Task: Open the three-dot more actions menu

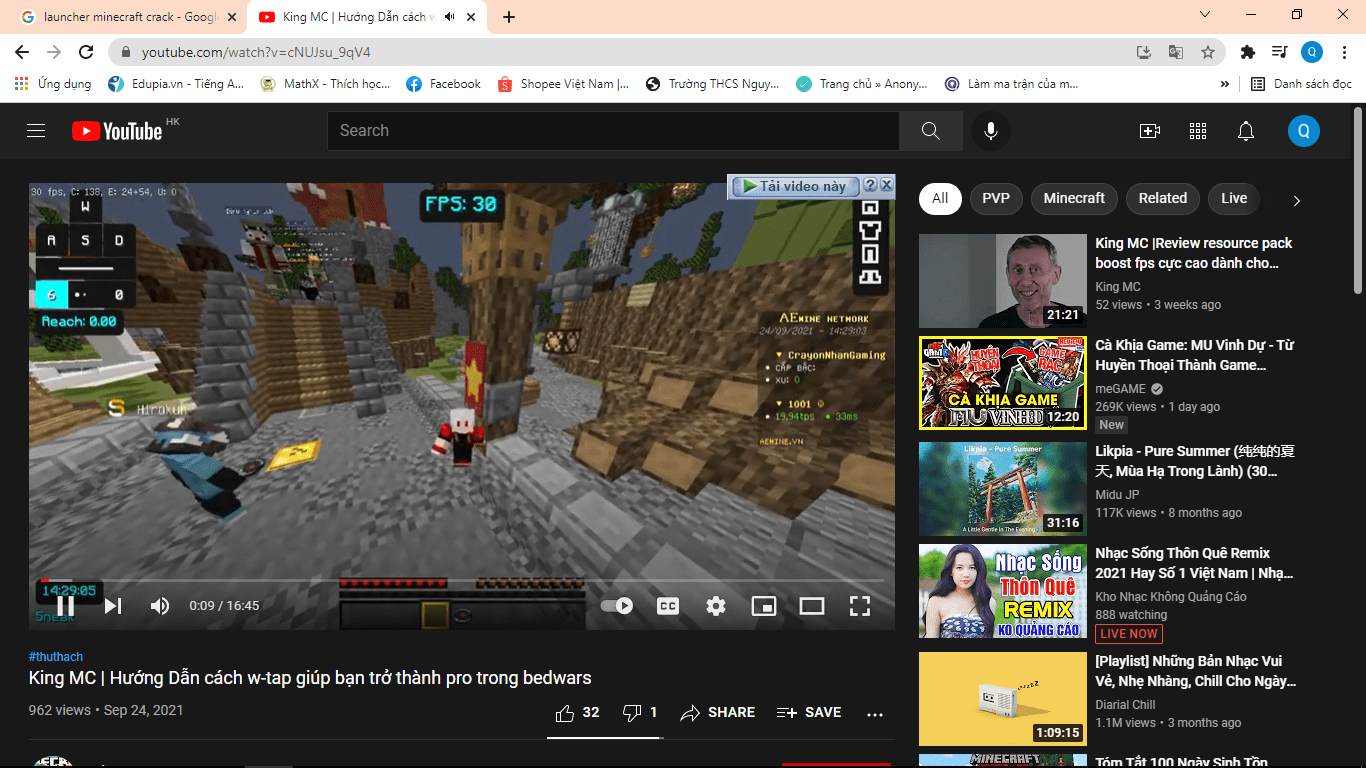Action: pos(875,714)
